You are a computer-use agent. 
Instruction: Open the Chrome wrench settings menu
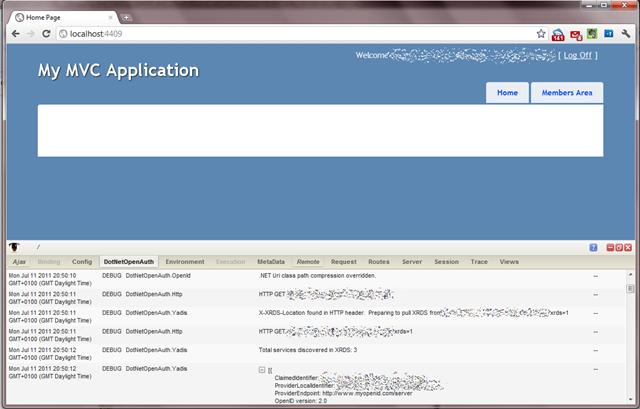coord(625,33)
